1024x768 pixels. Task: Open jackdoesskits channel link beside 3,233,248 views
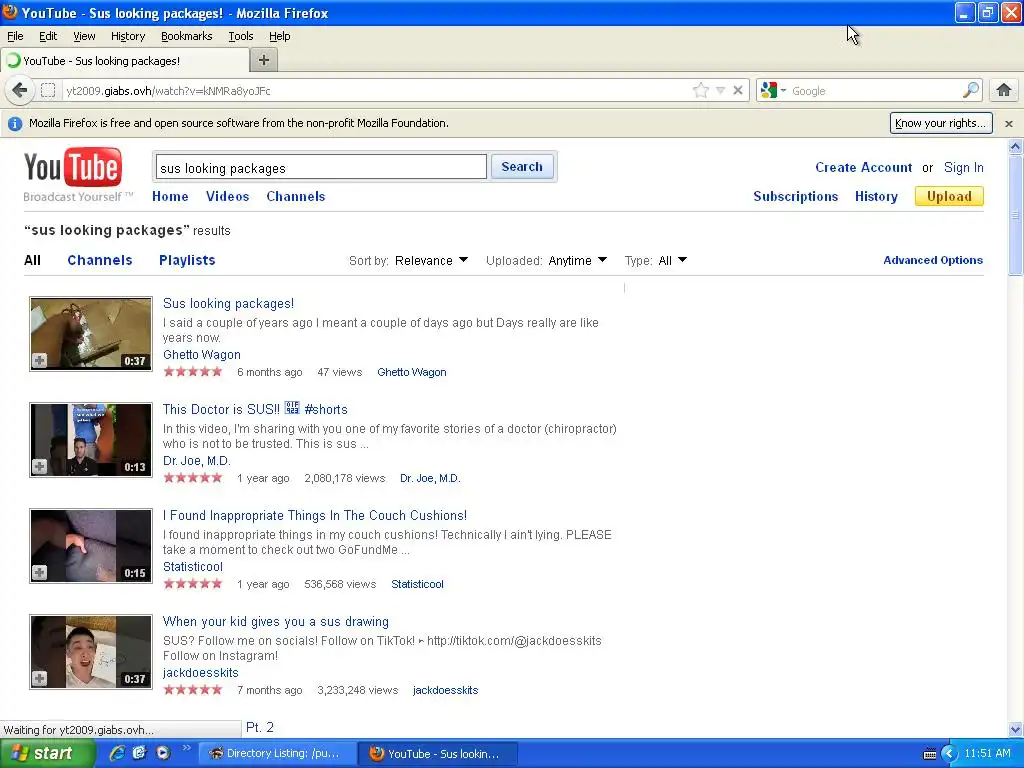(x=445, y=690)
